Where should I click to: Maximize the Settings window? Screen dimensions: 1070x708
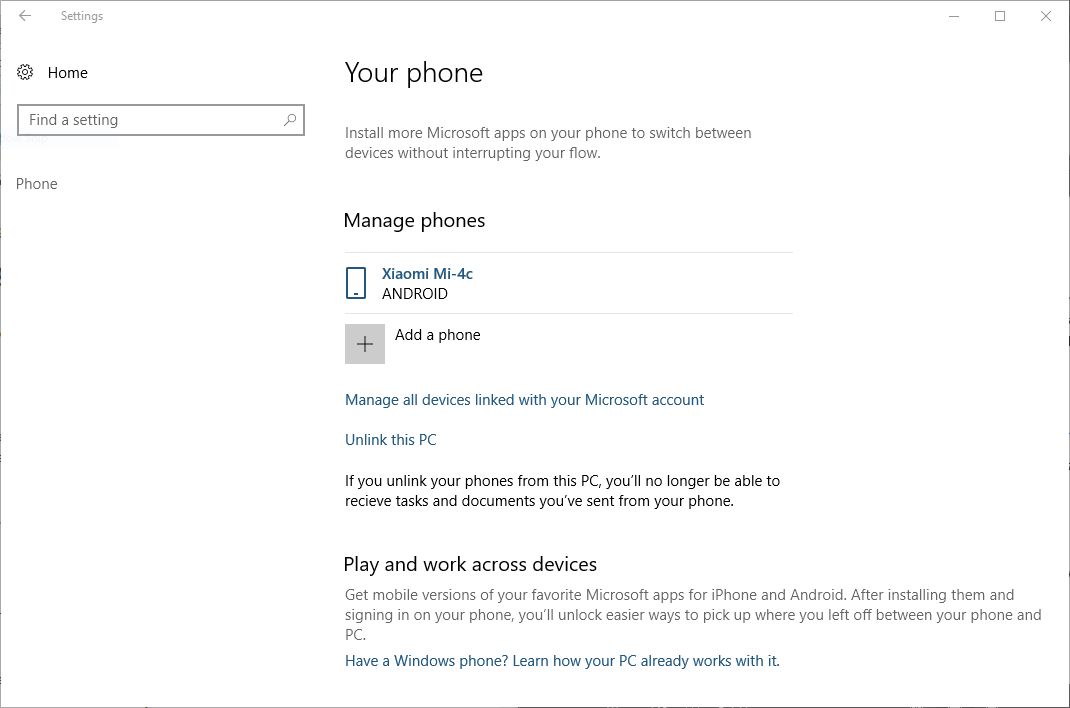pos(1000,16)
